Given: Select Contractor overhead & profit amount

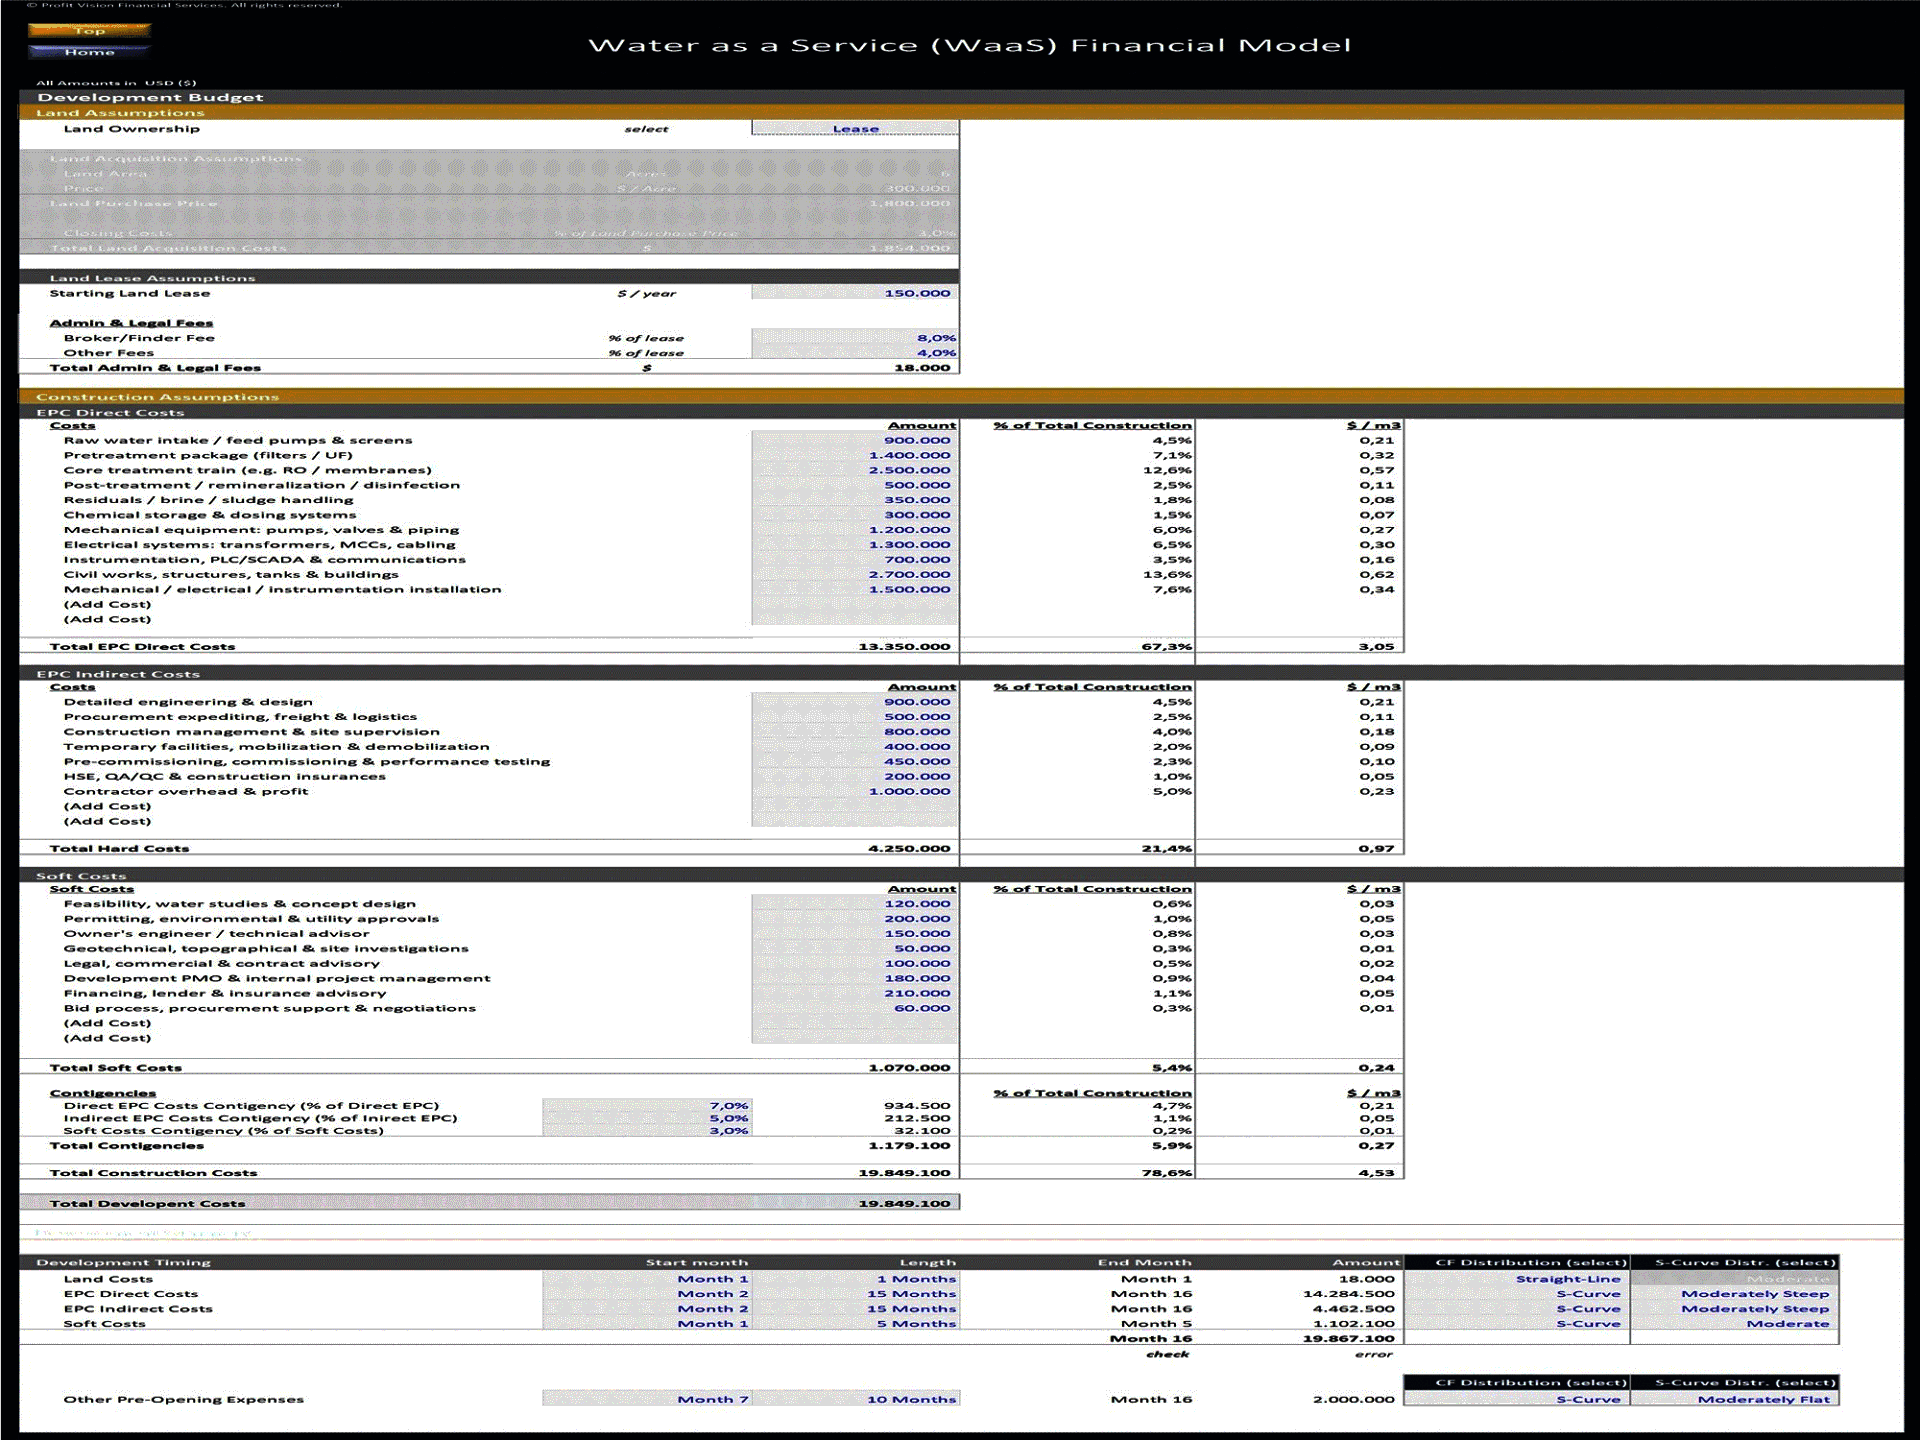Looking at the screenshot, I should click(855, 791).
